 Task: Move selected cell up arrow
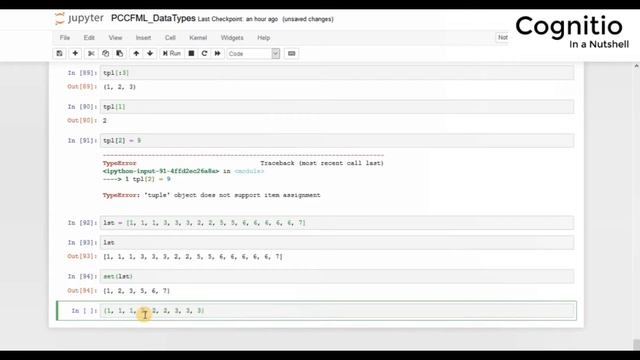point(136,53)
